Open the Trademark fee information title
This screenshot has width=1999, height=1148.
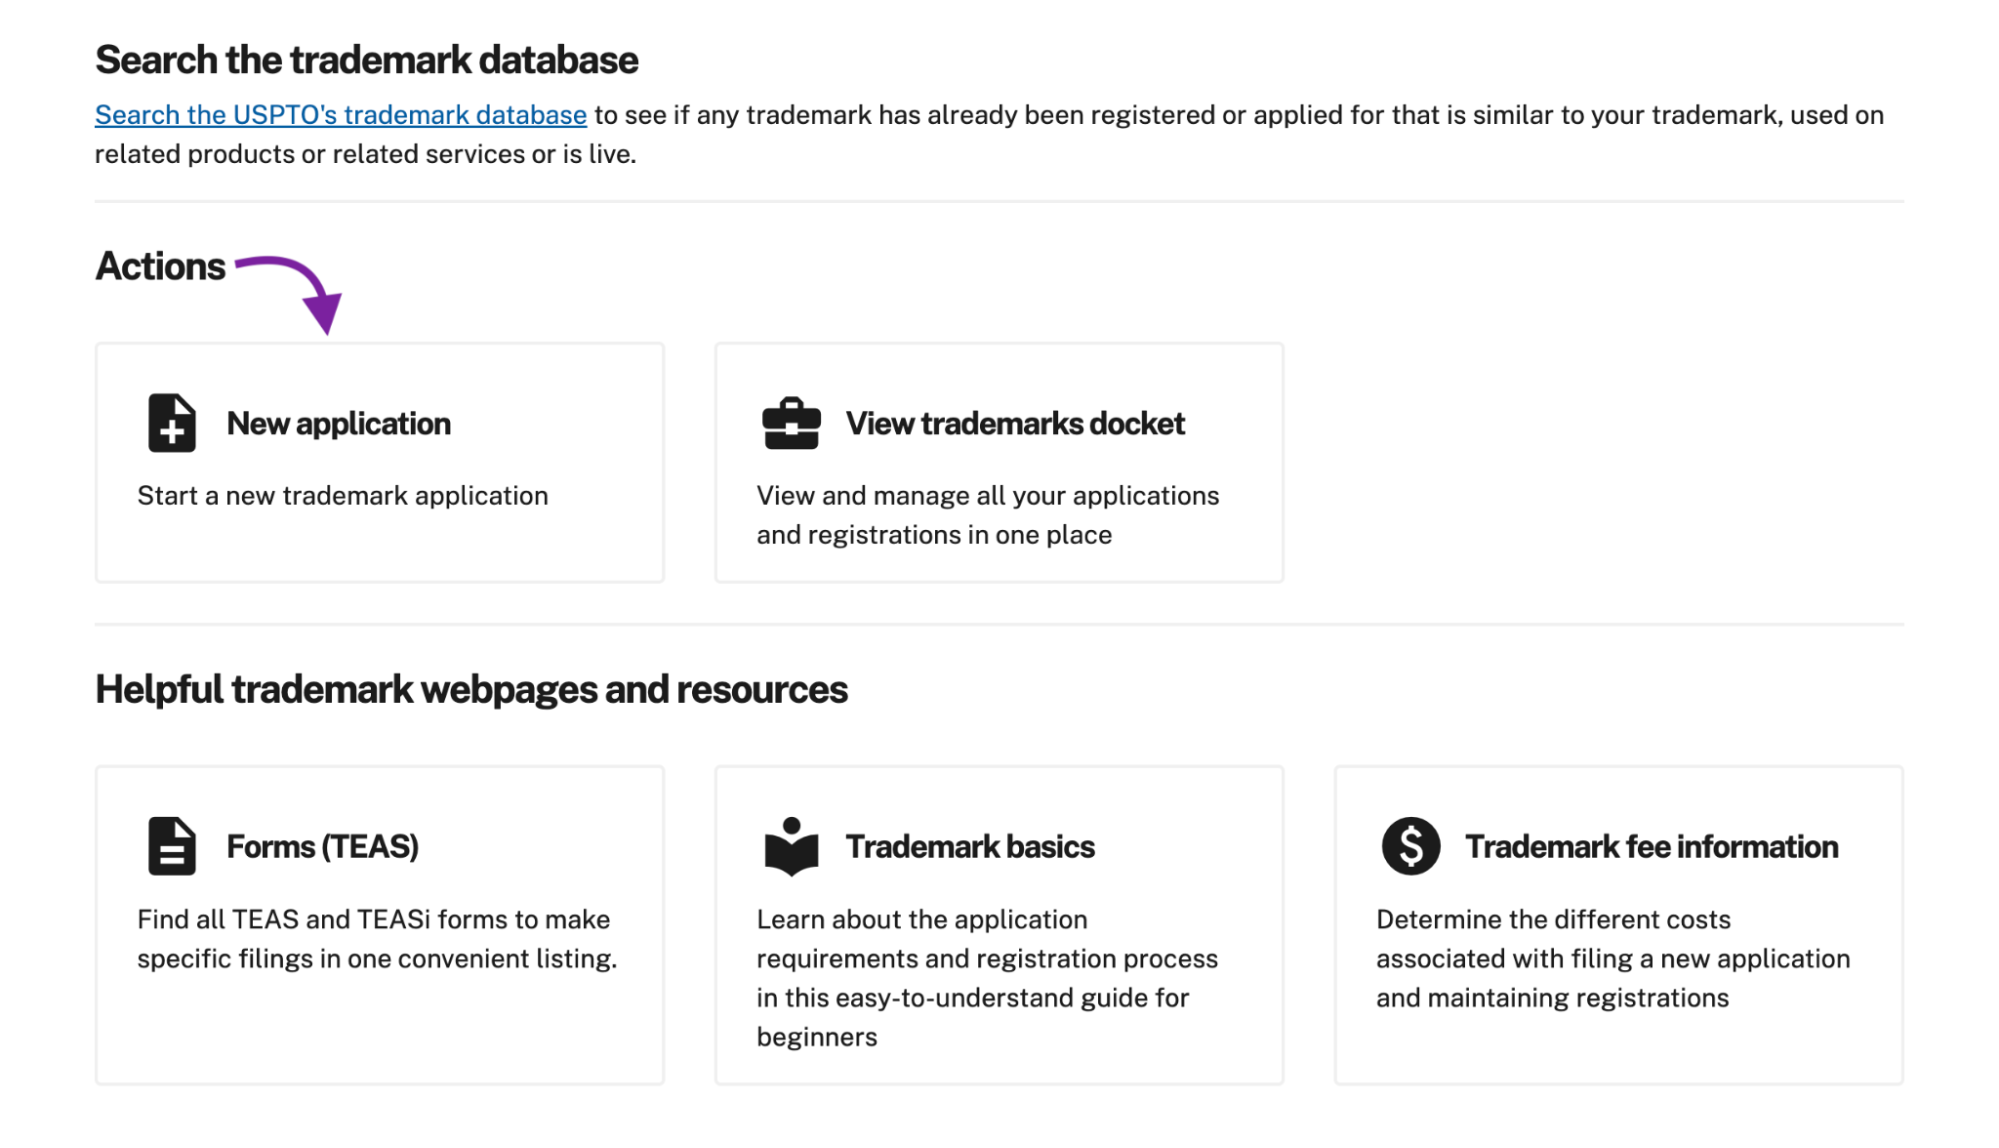coord(1651,847)
